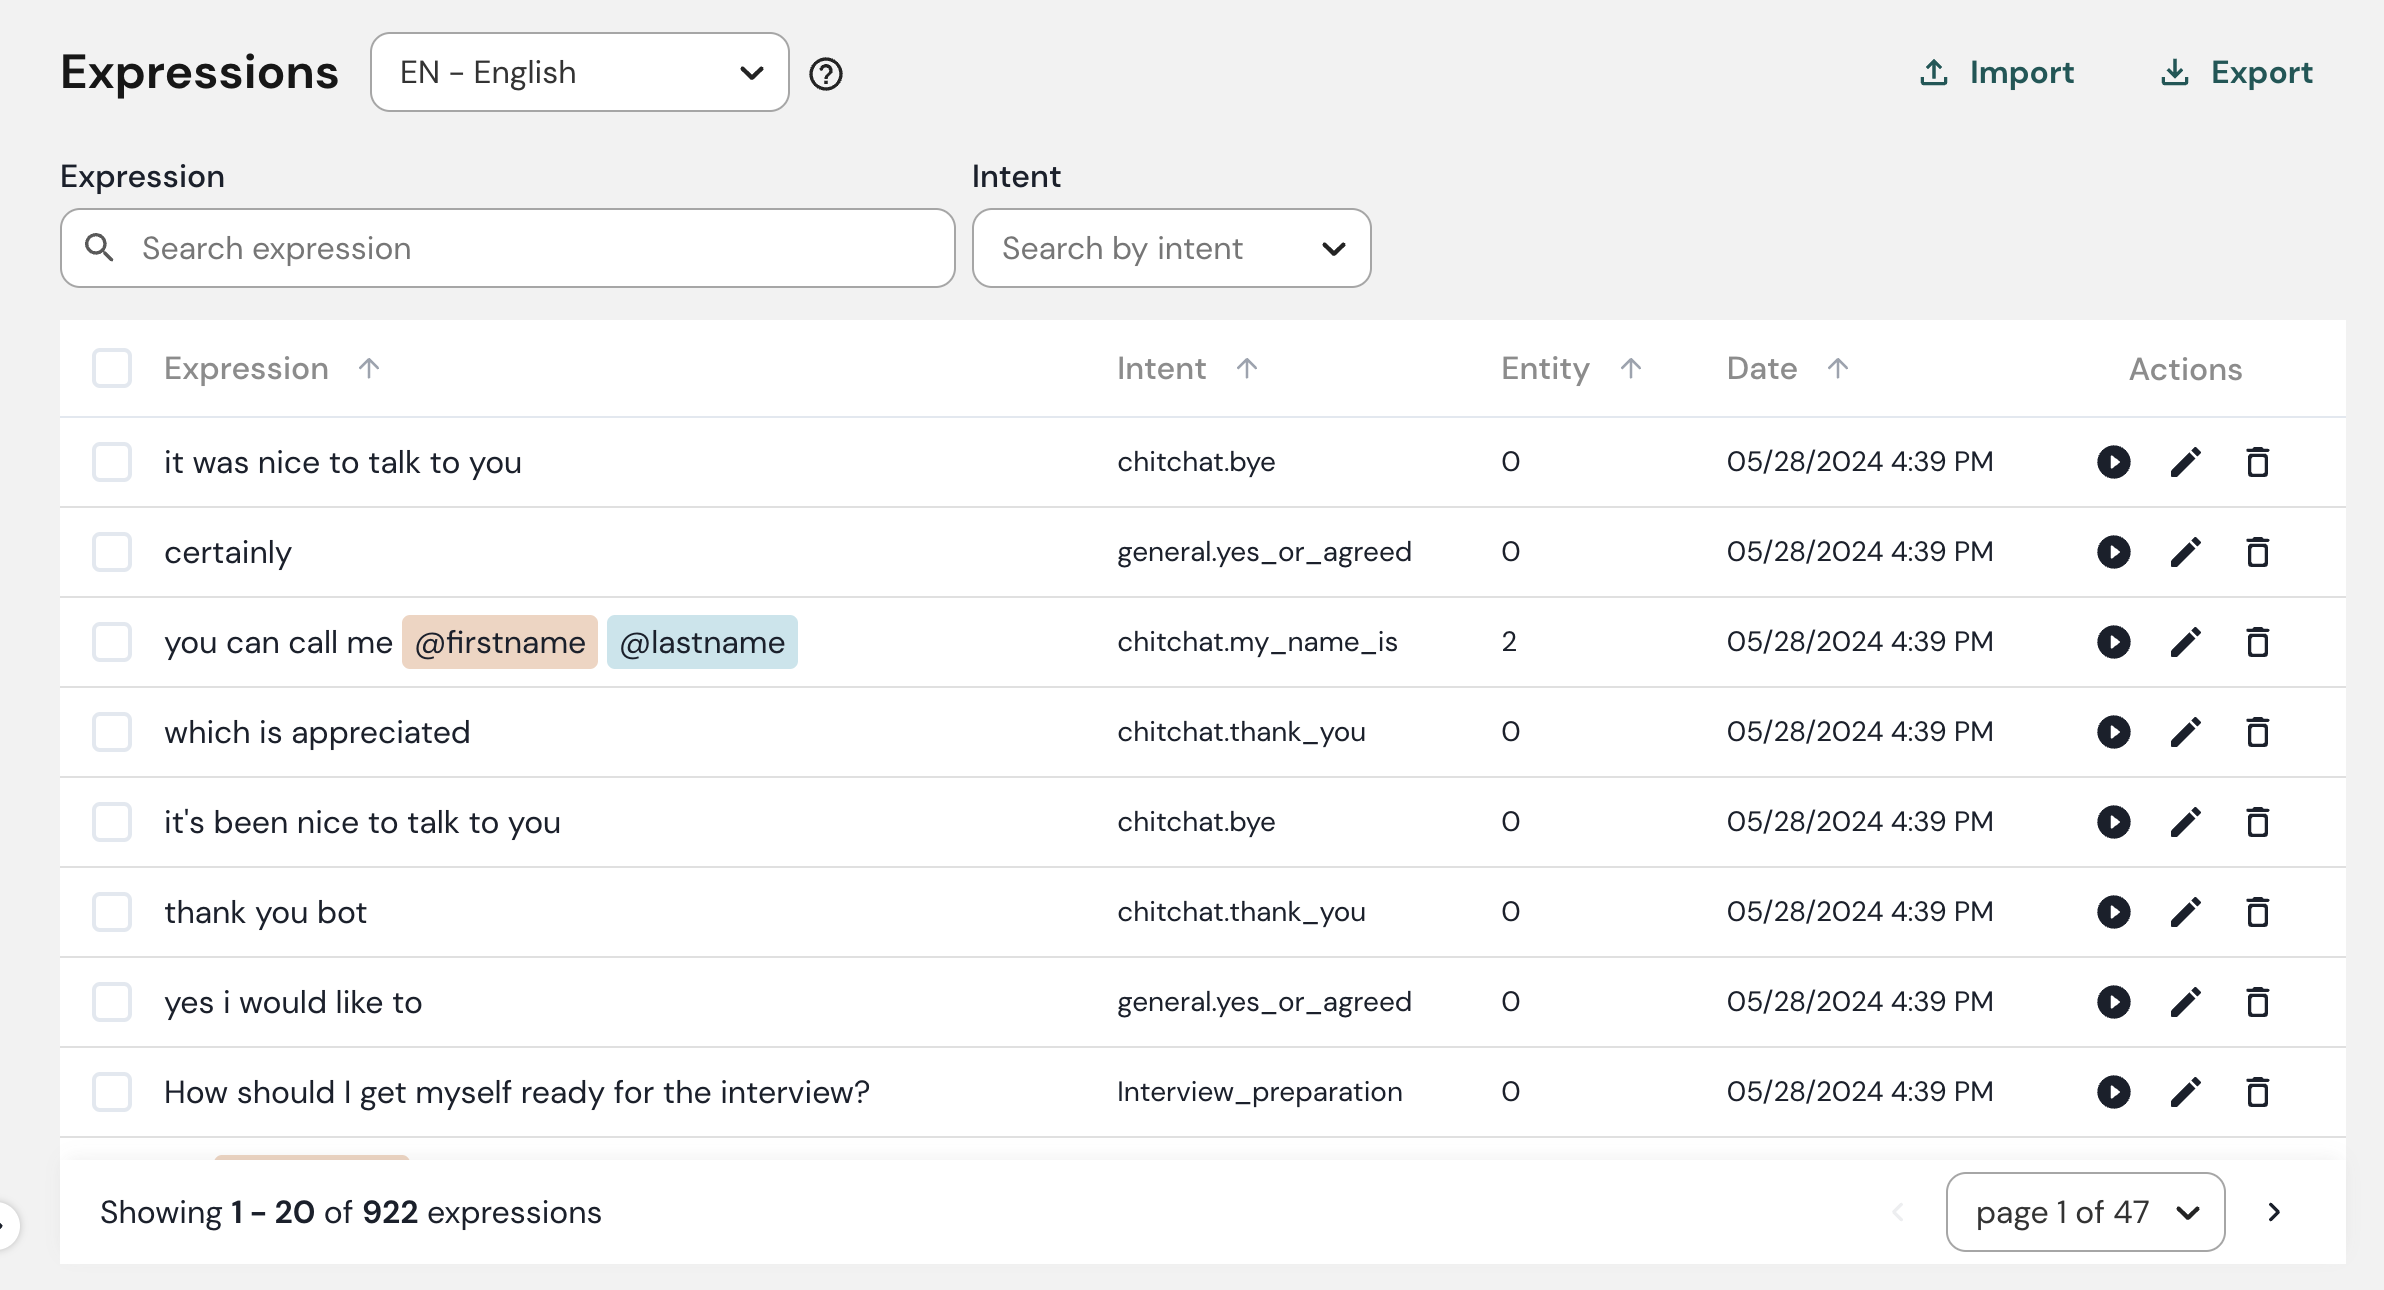Click the help question mark icon
2384x1290 pixels.
(825, 74)
